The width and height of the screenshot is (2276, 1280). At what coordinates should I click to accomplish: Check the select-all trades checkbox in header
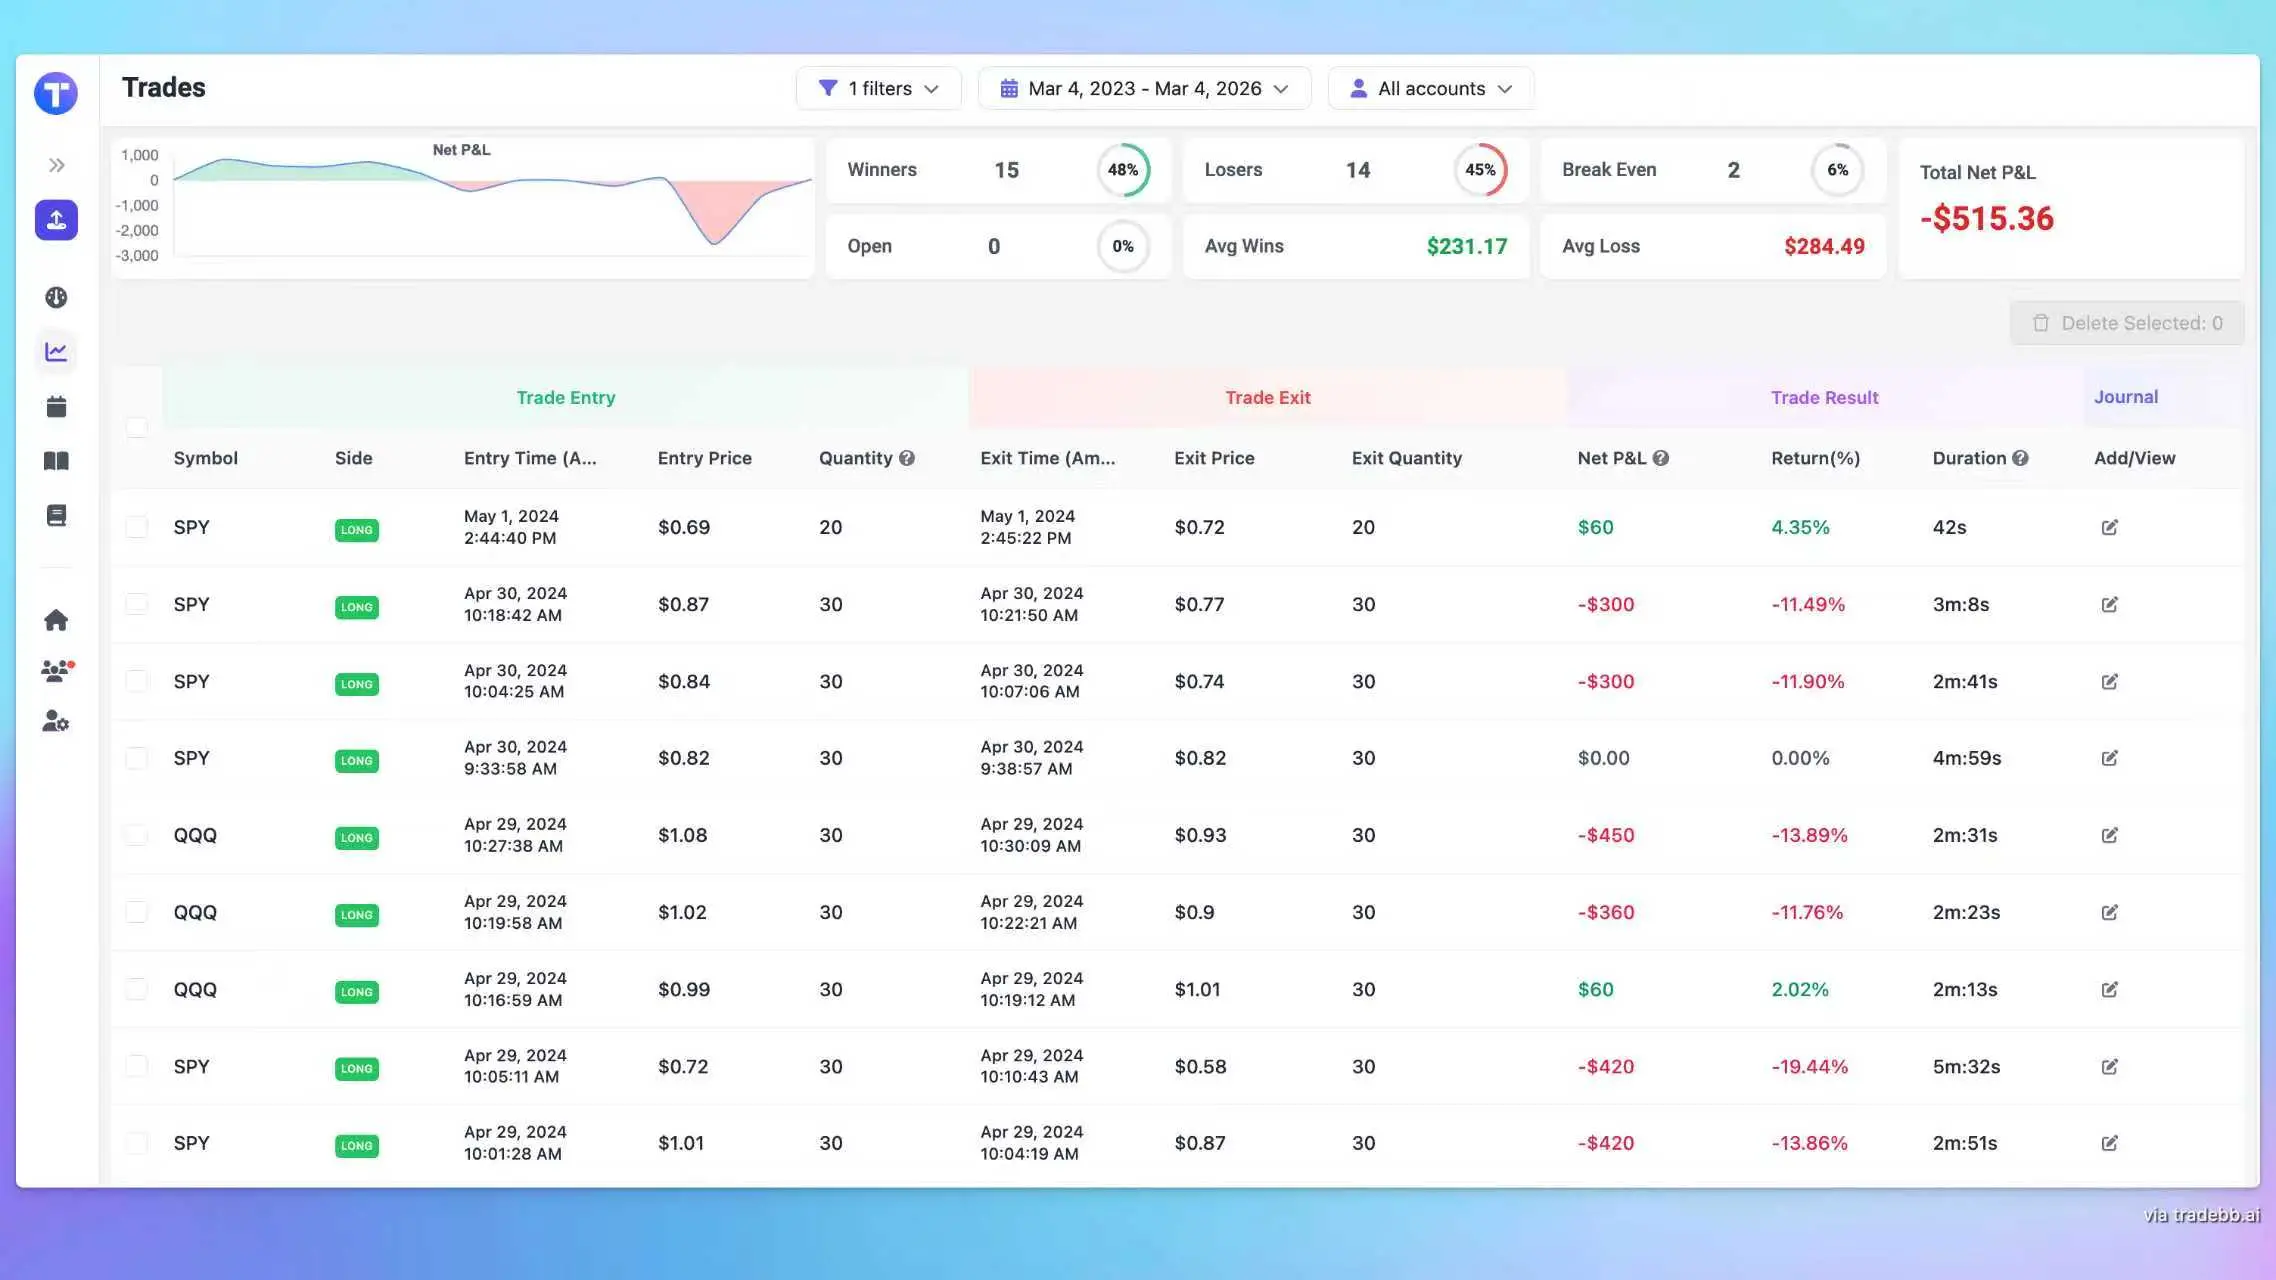click(137, 427)
